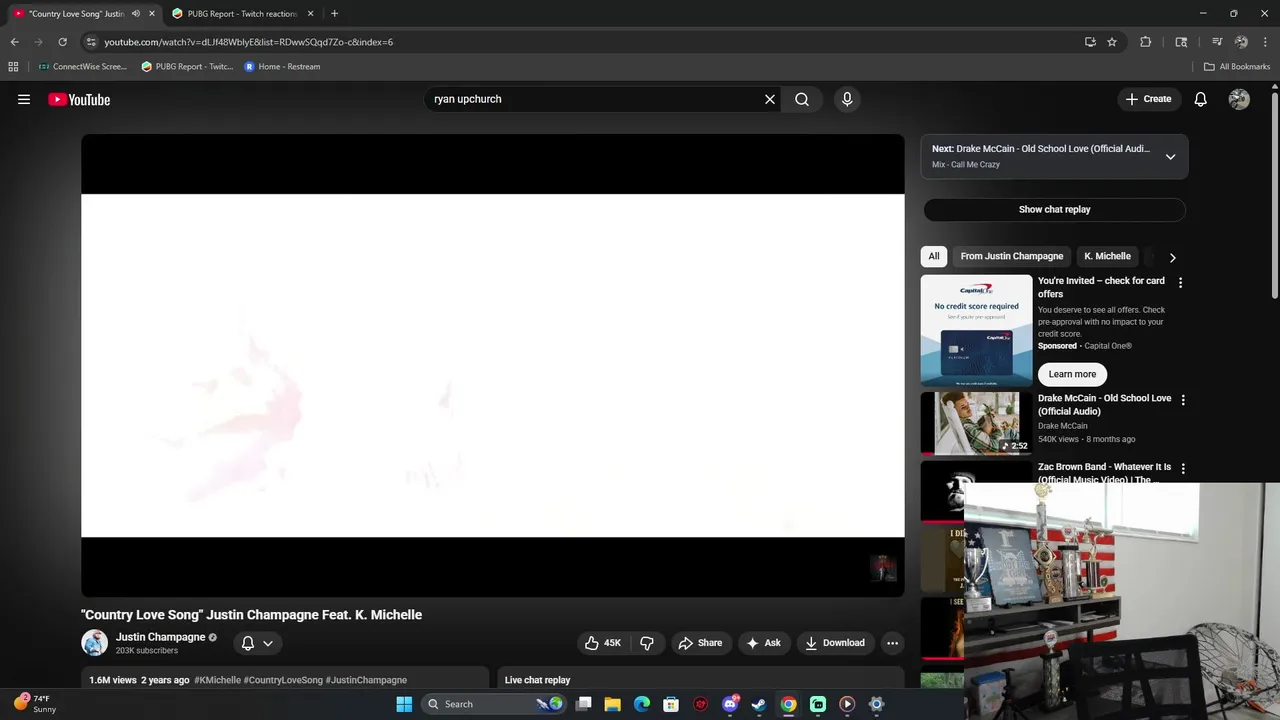This screenshot has width=1280, height=720.
Task: Show chat replay
Action: pyautogui.click(x=1054, y=209)
